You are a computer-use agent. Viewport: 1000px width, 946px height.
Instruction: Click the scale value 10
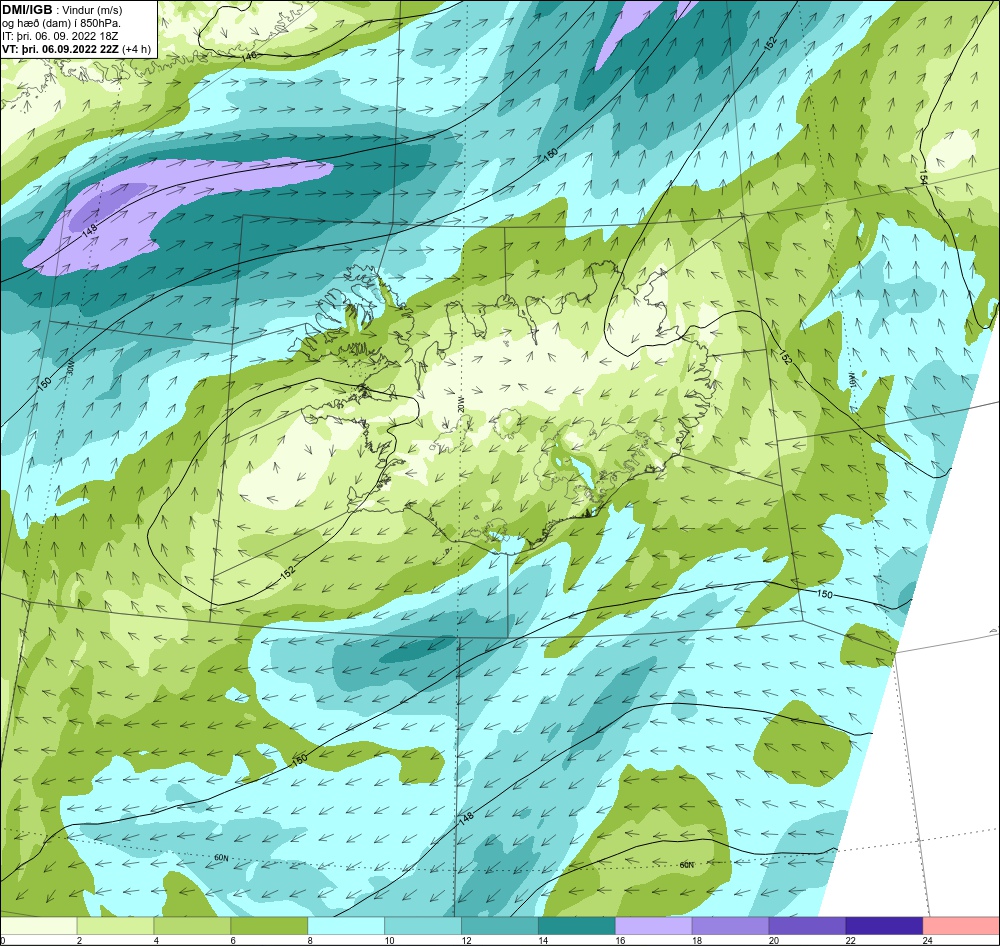(x=390, y=940)
